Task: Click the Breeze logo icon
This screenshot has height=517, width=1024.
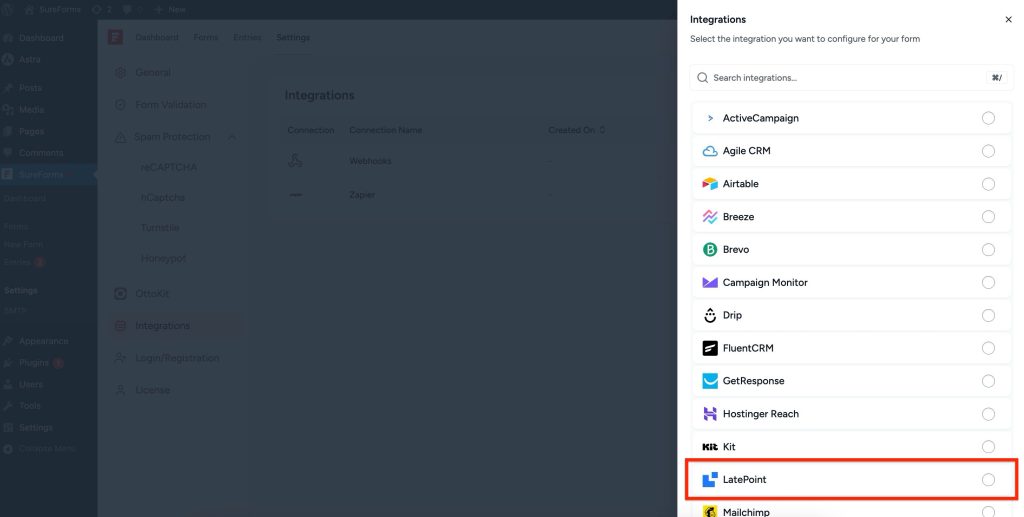Action: 710,217
